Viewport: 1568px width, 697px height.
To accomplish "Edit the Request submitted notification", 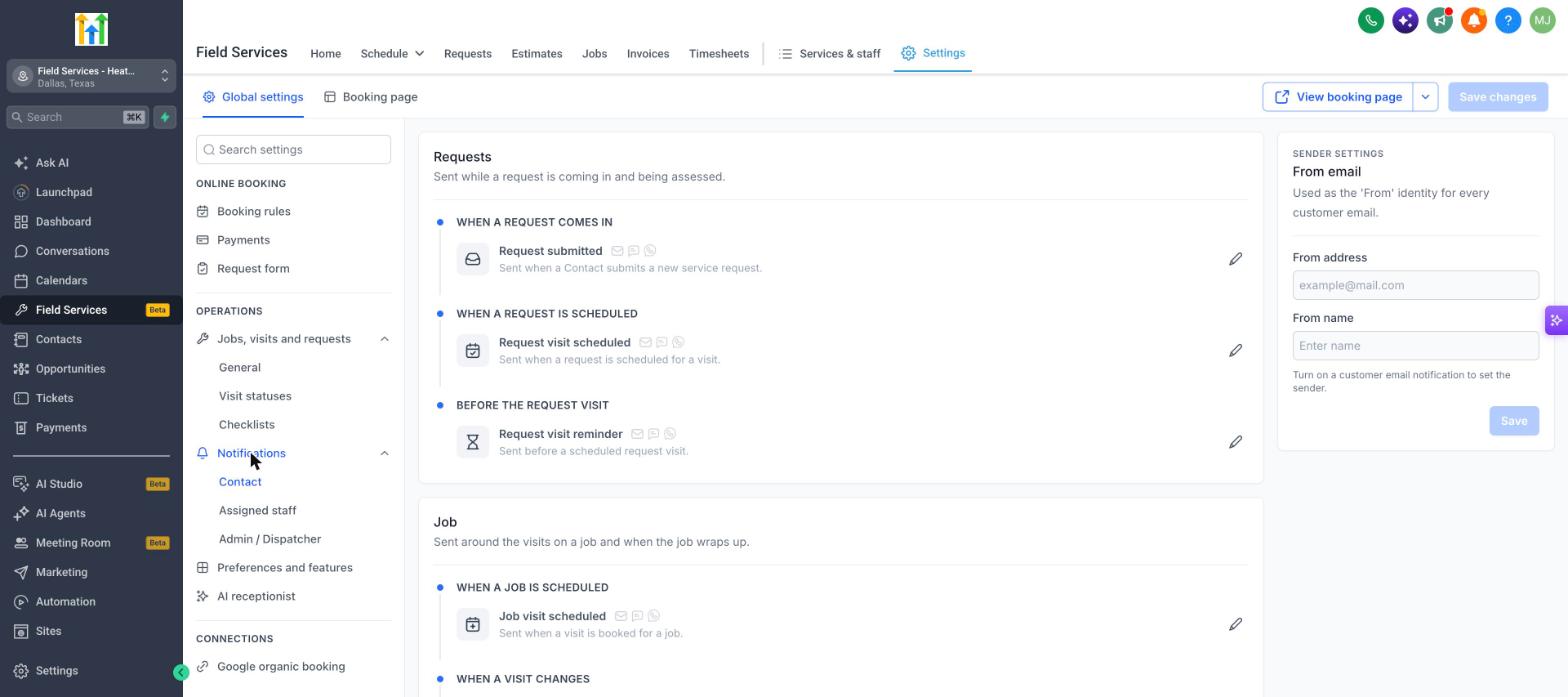I will coord(1235,259).
